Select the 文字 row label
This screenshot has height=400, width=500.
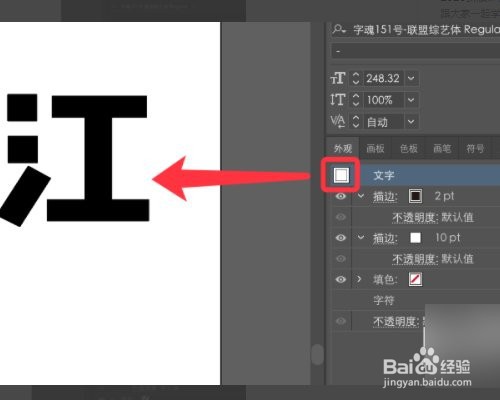384,175
